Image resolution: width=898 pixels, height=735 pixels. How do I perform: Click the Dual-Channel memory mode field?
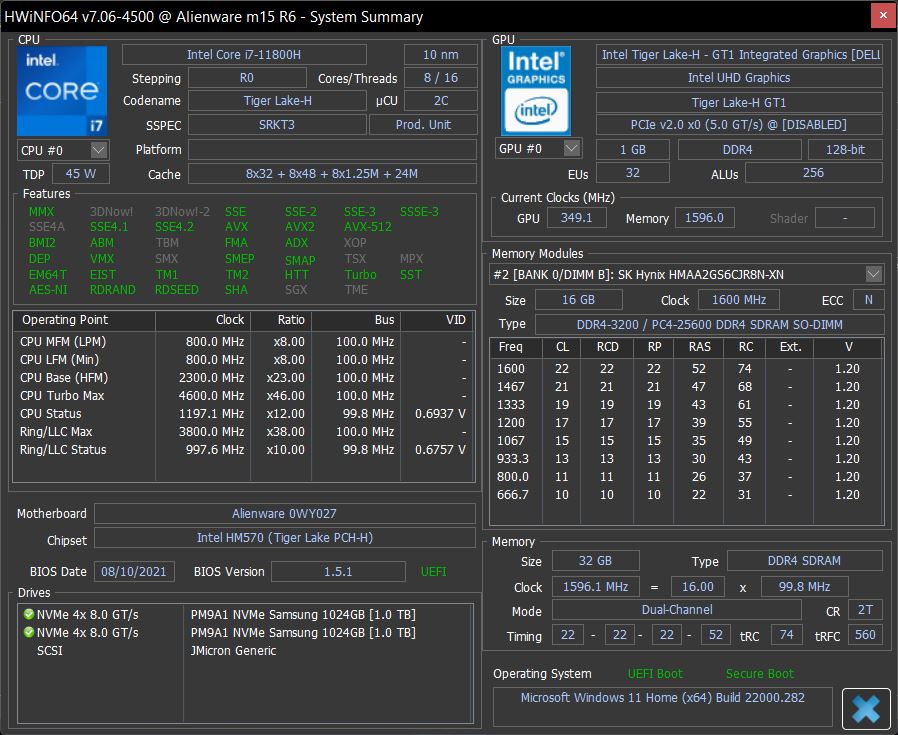click(676, 610)
